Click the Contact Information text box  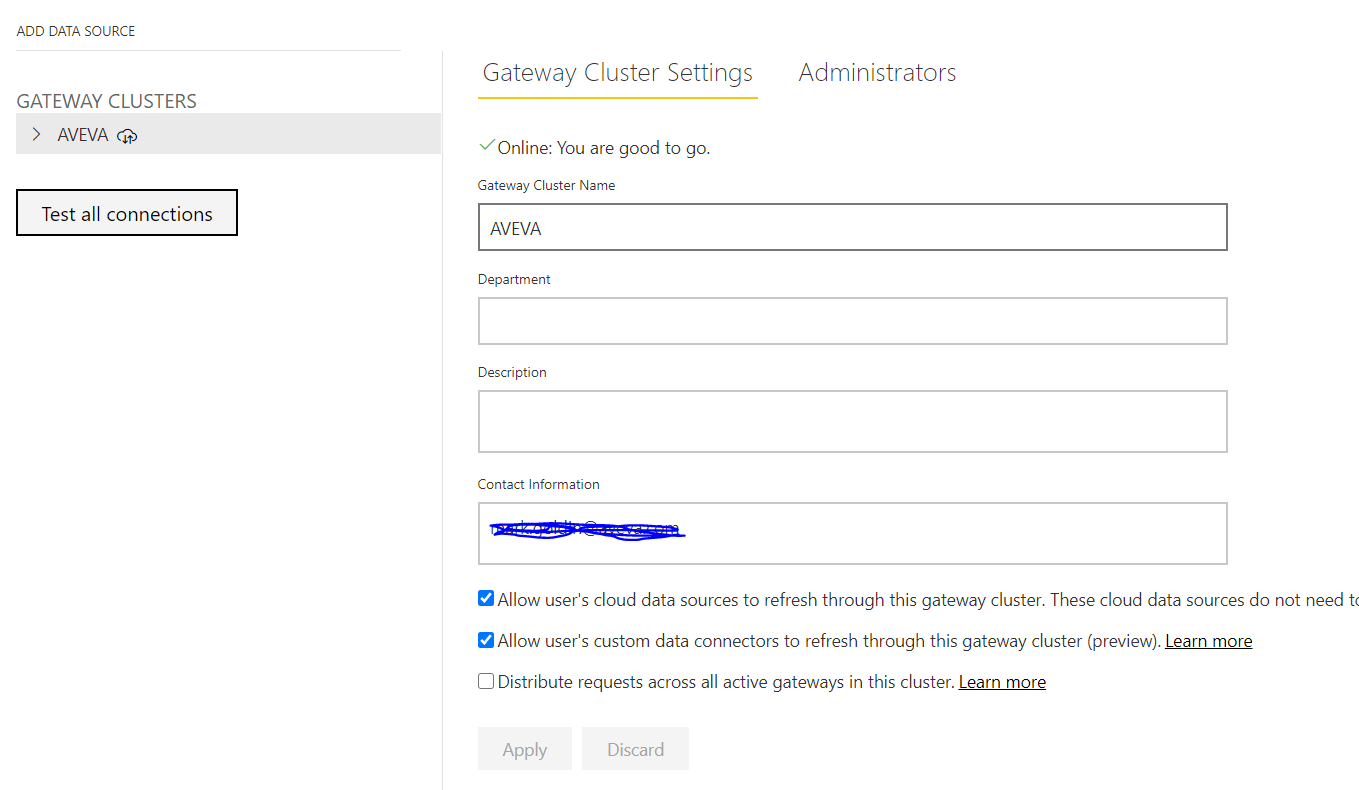853,533
